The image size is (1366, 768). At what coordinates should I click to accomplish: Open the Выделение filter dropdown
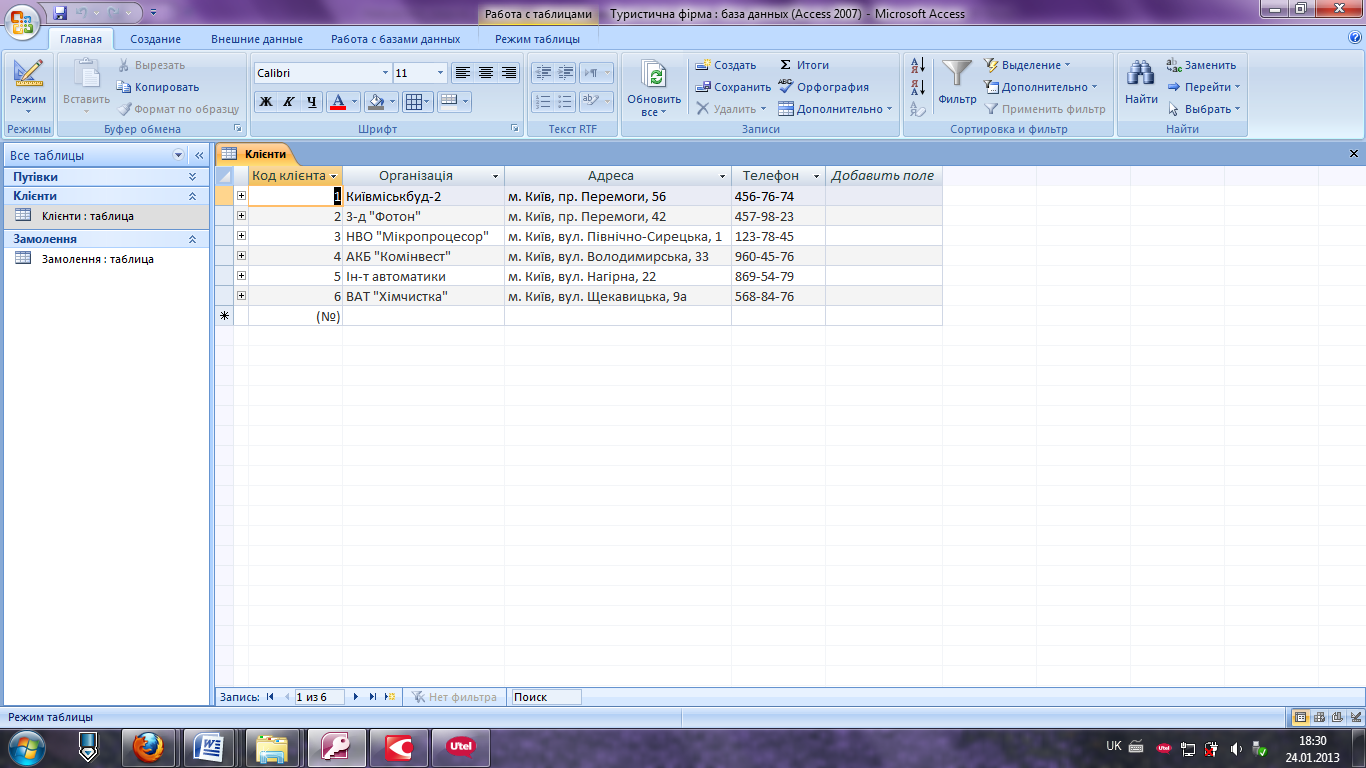[x=1027, y=65]
